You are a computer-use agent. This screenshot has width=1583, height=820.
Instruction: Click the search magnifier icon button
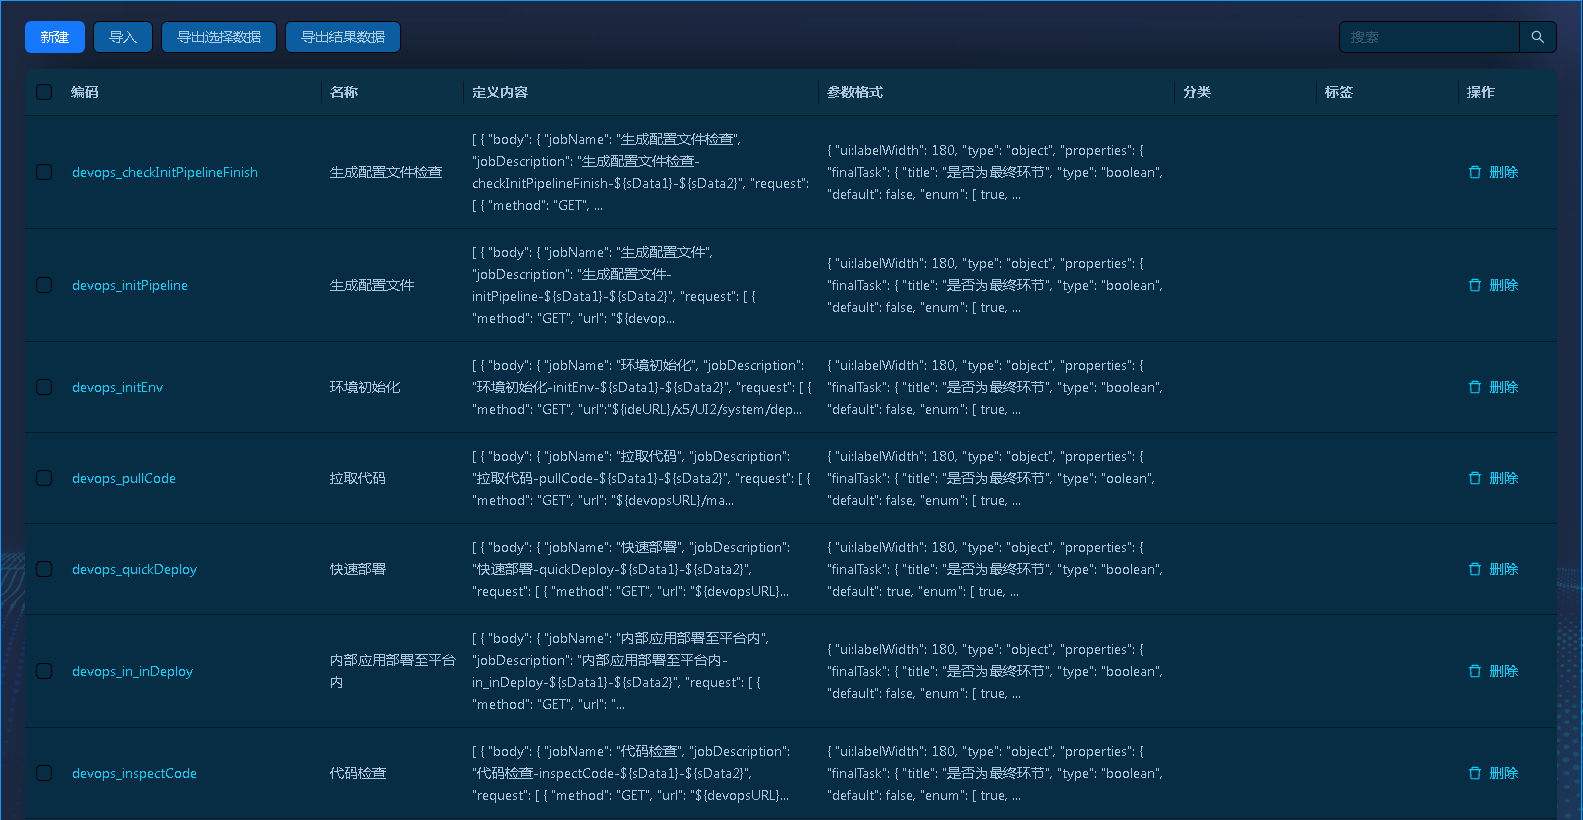pyautogui.click(x=1537, y=37)
